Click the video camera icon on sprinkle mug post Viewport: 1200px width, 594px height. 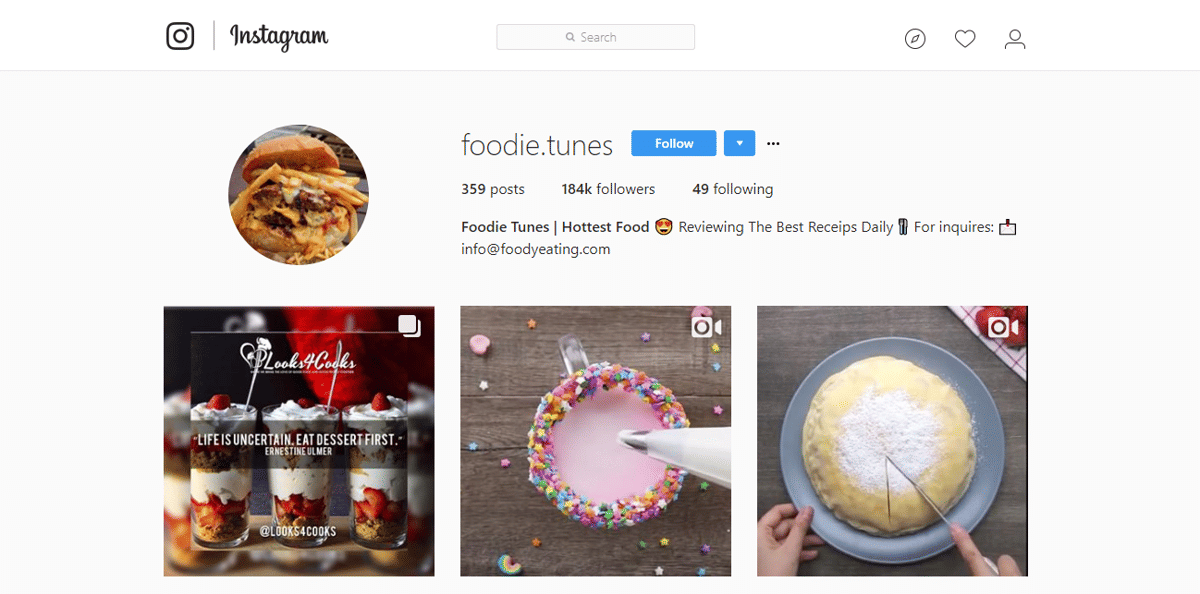706,327
